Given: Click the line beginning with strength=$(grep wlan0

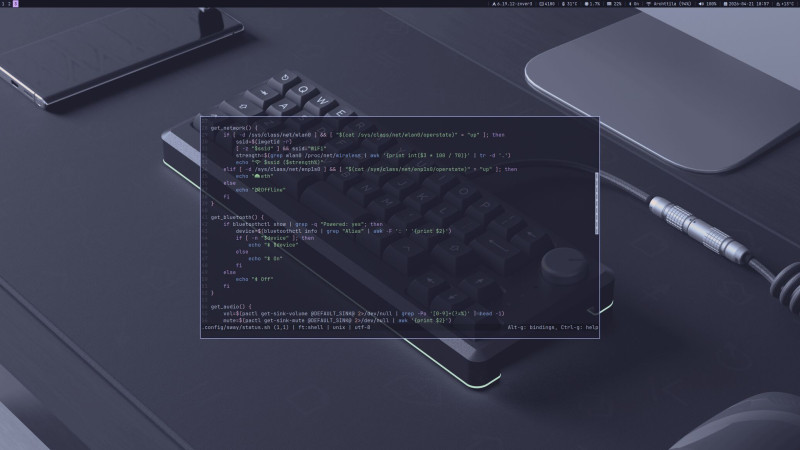Looking at the screenshot, I should coord(373,156).
